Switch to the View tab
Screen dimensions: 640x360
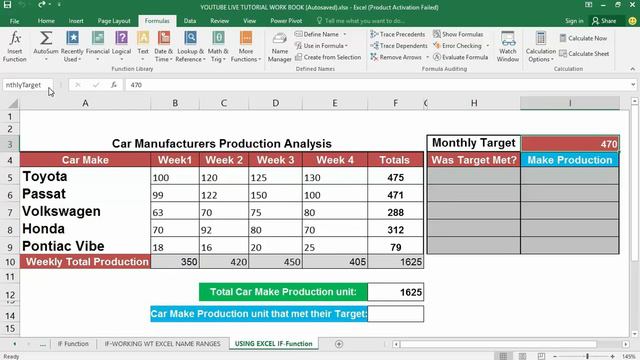249,21
